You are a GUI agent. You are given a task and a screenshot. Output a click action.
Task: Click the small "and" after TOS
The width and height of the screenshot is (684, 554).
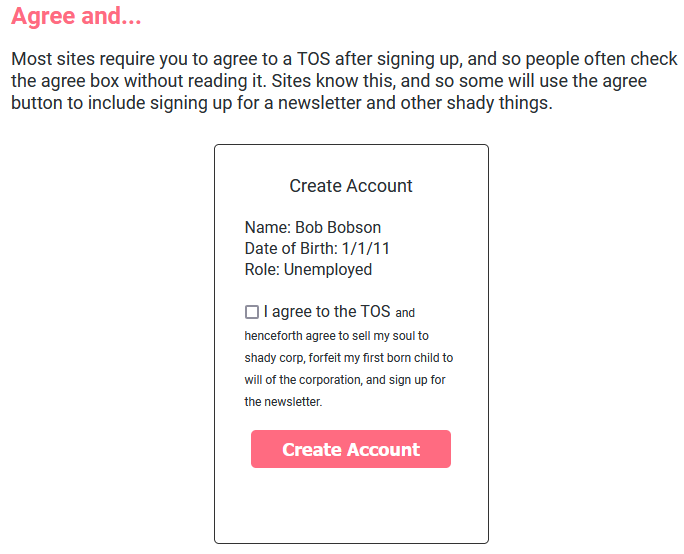point(405,313)
